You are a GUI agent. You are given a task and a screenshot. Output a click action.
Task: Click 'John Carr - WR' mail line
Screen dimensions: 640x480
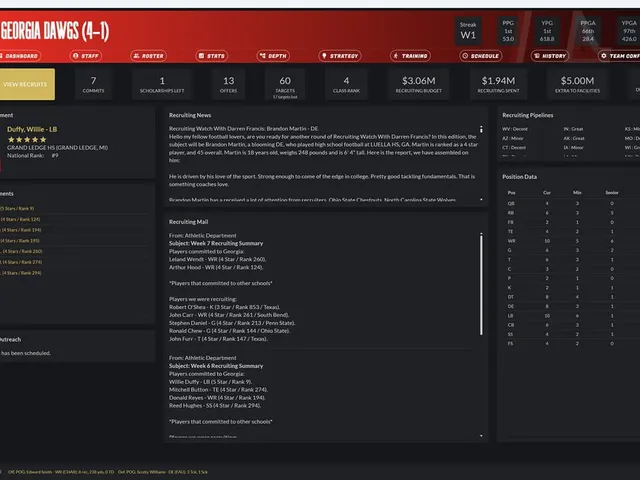tap(229, 315)
